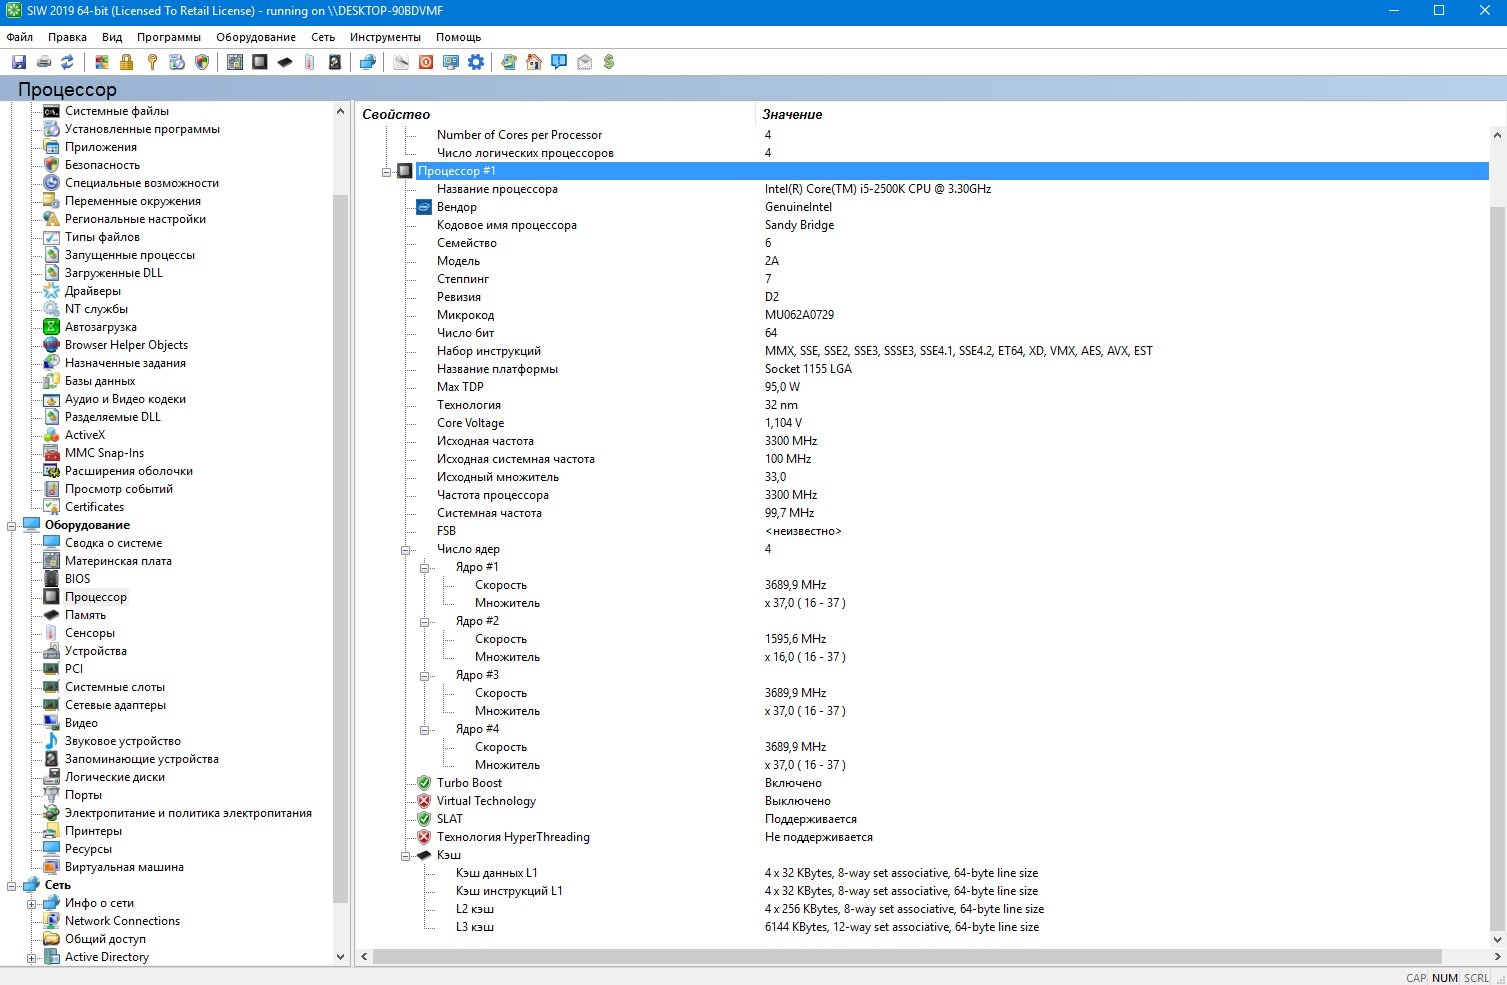Click the blue gear options toolbar icon
This screenshot has width=1507, height=985.
pos(476,62)
